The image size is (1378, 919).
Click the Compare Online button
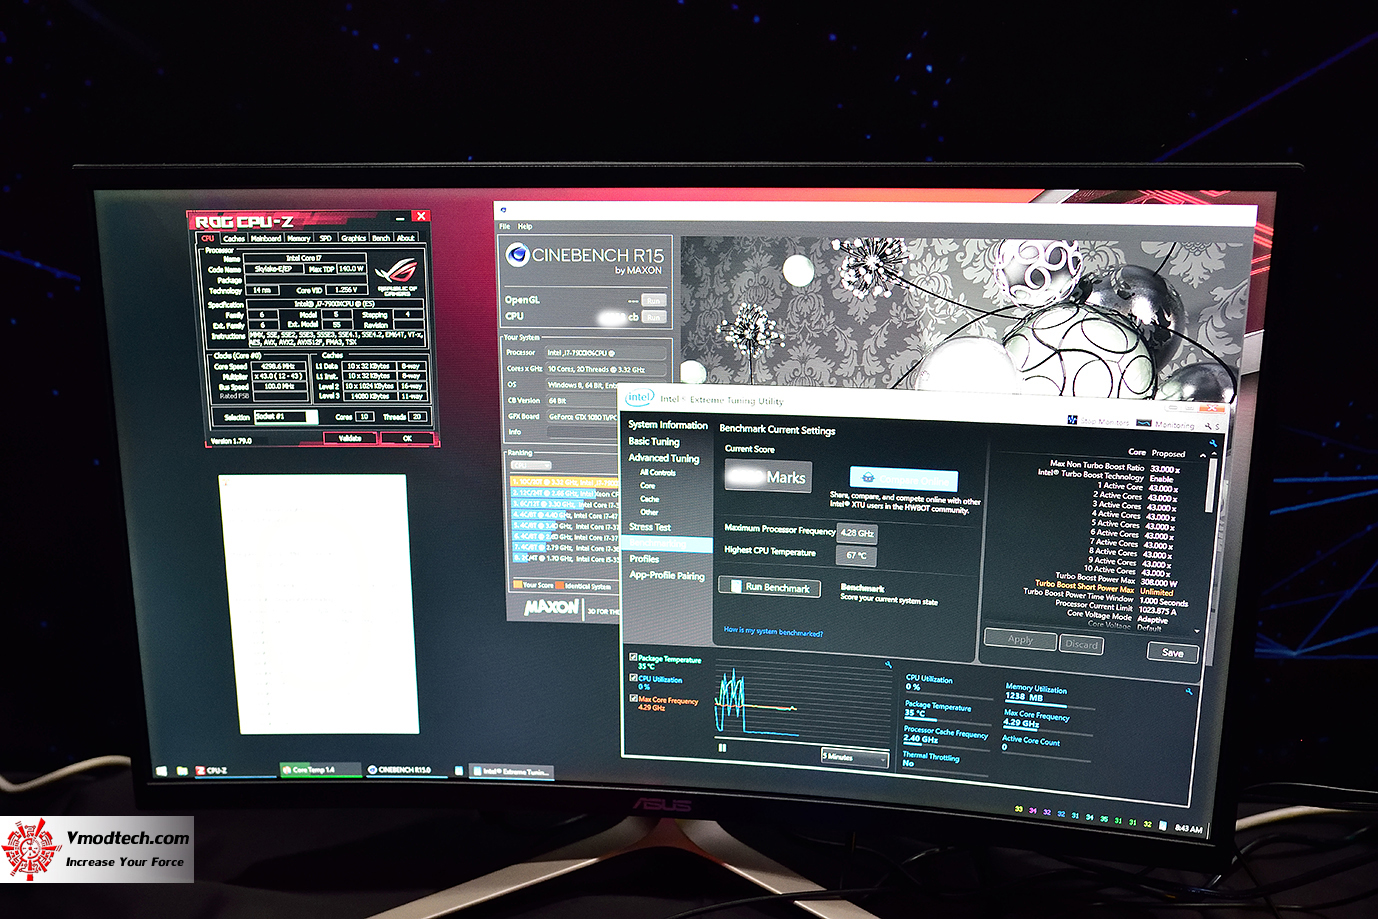coord(903,479)
